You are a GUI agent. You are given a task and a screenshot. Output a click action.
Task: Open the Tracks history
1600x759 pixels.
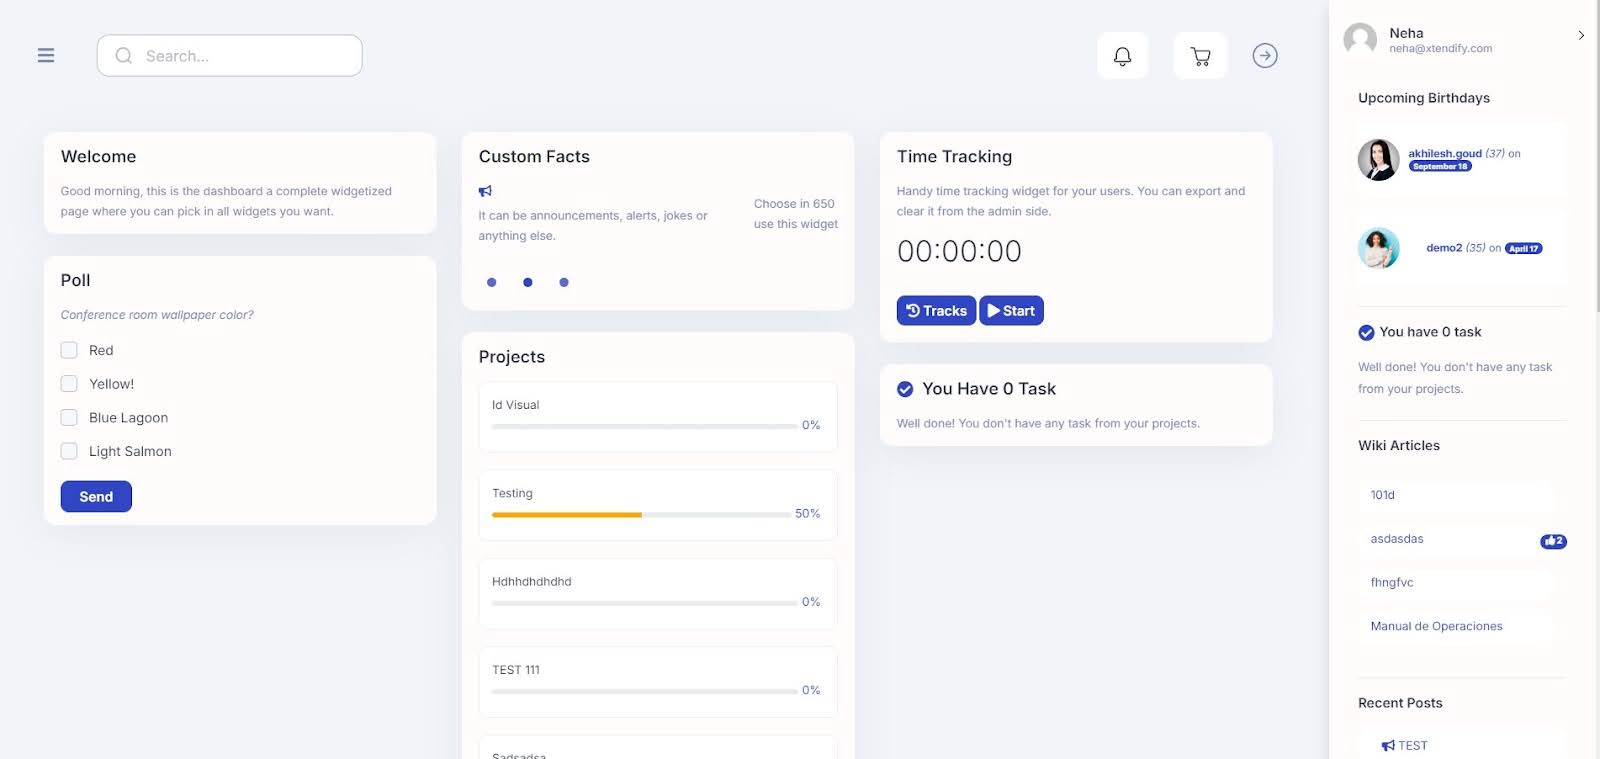(x=936, y=311)
